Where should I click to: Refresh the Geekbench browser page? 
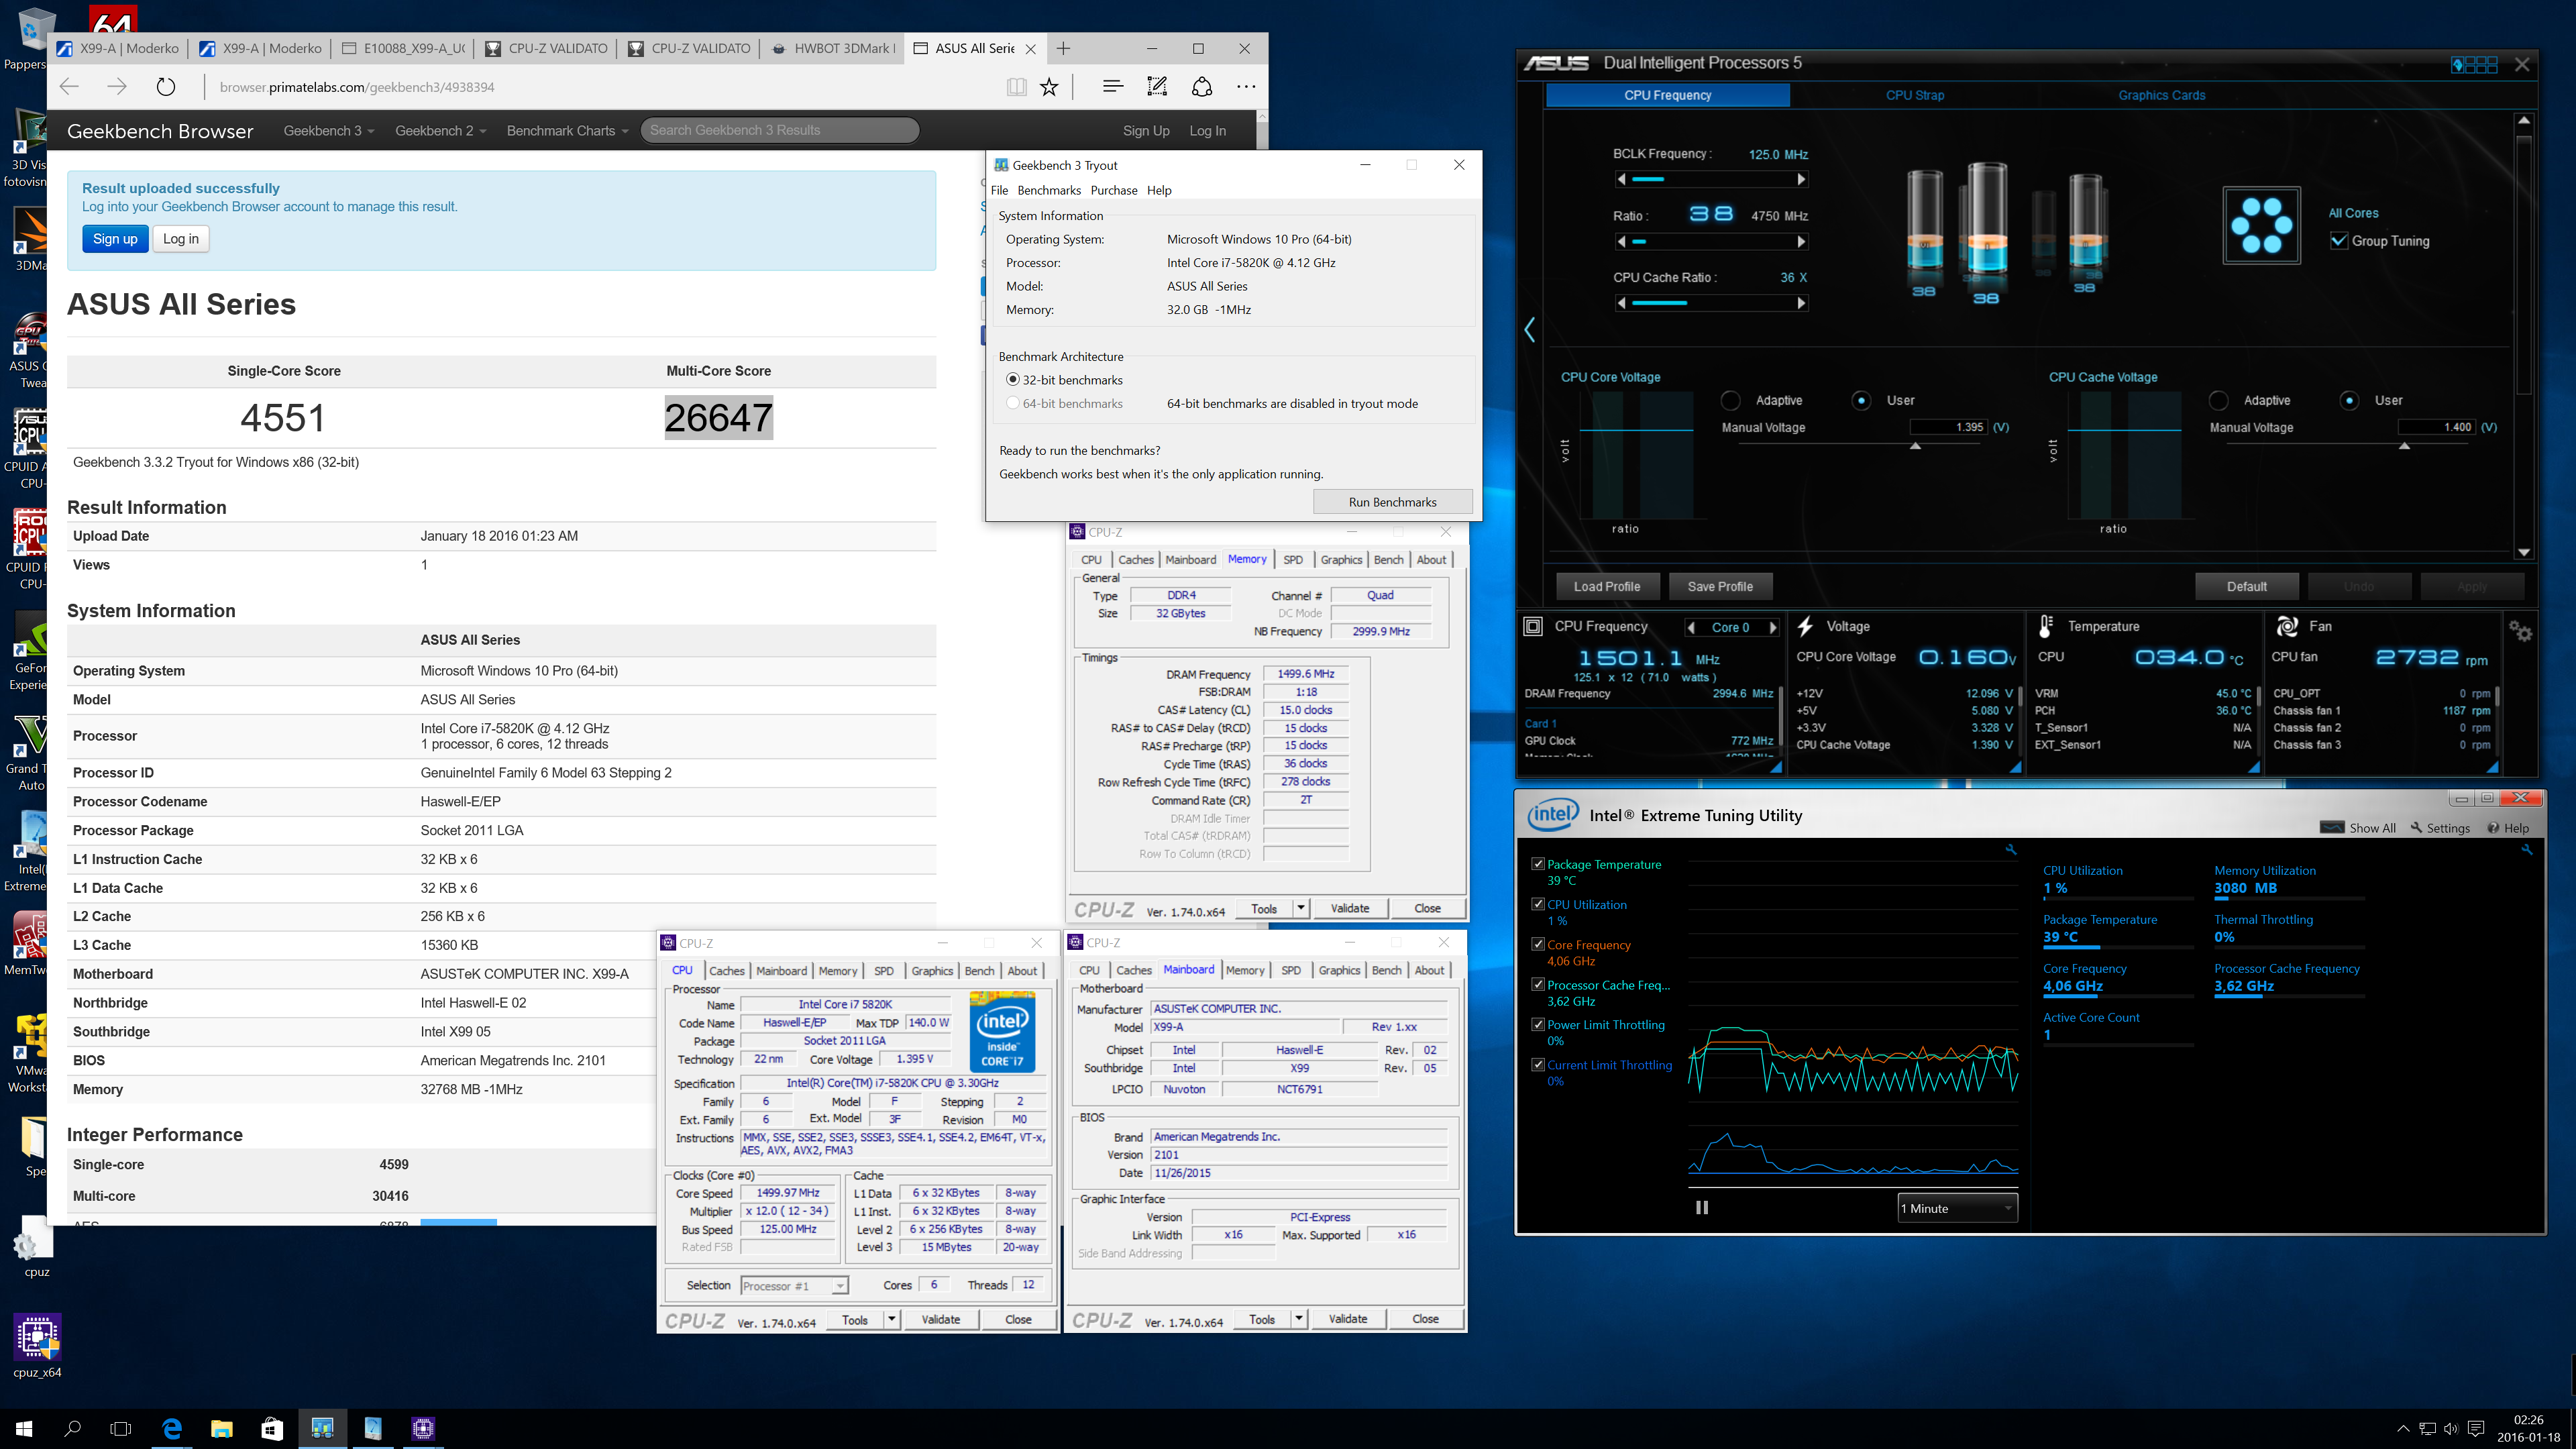(x=166, y=87)
